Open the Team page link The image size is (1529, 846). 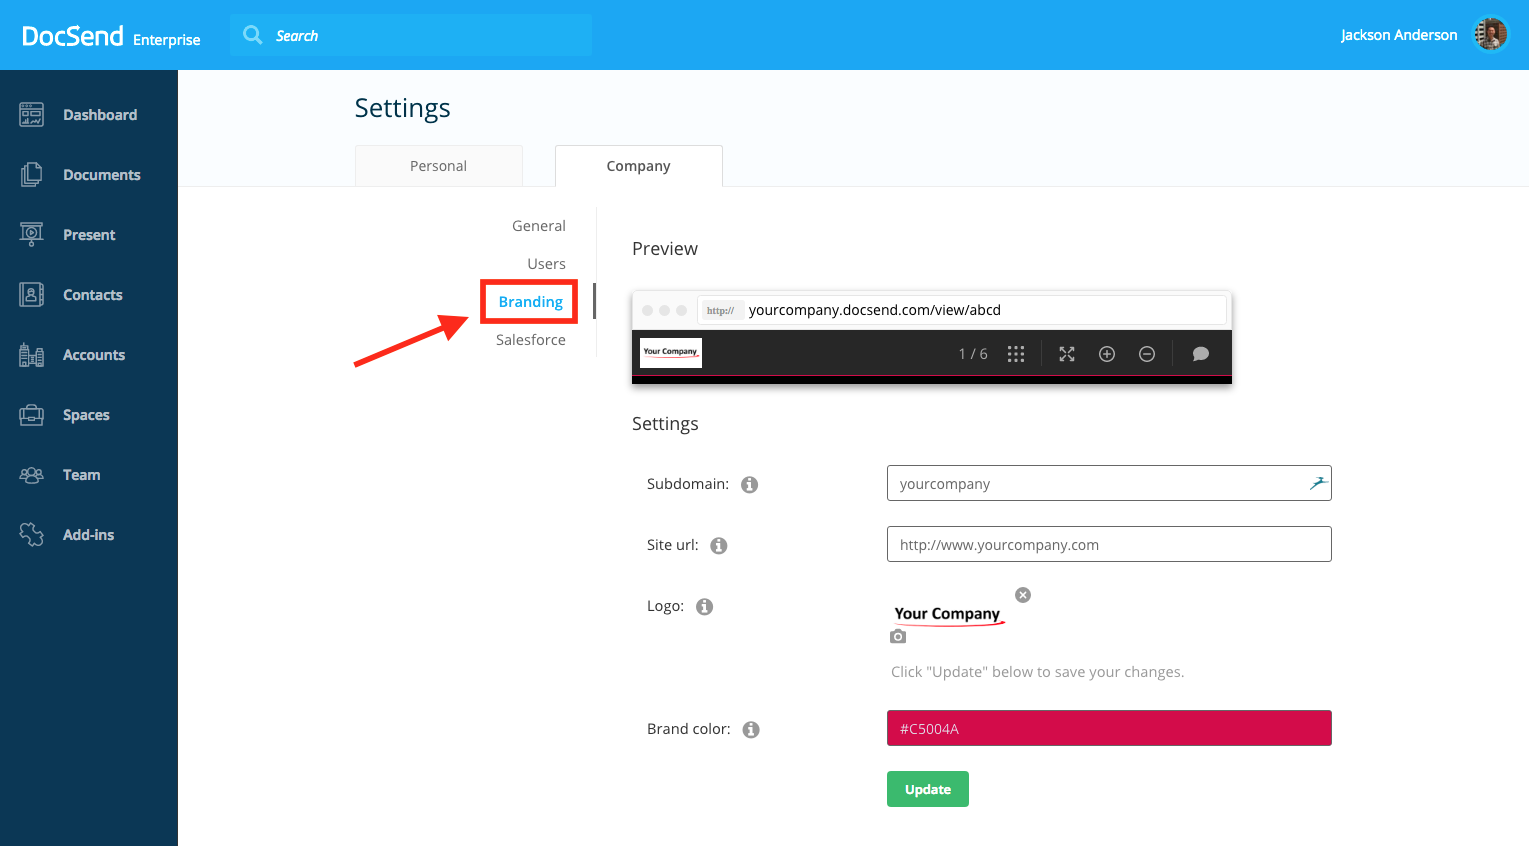[82, 475]
